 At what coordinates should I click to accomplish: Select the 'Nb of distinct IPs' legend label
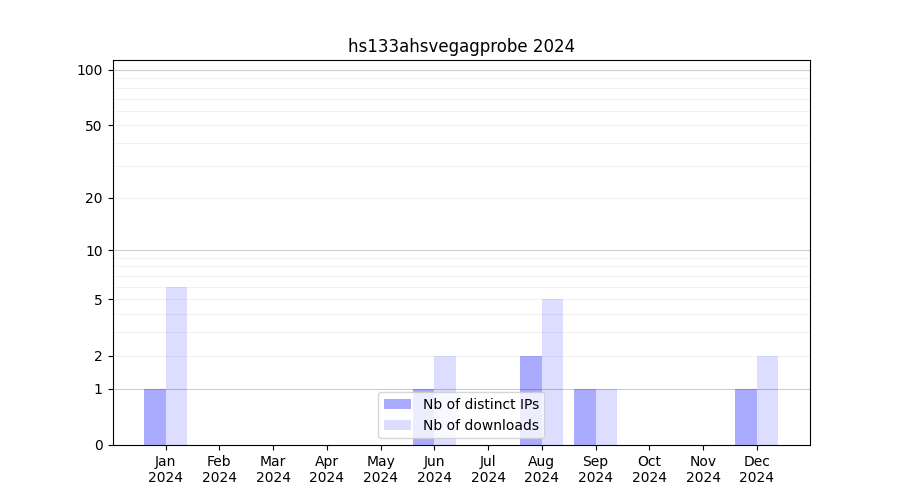click(x=480, y=404)
